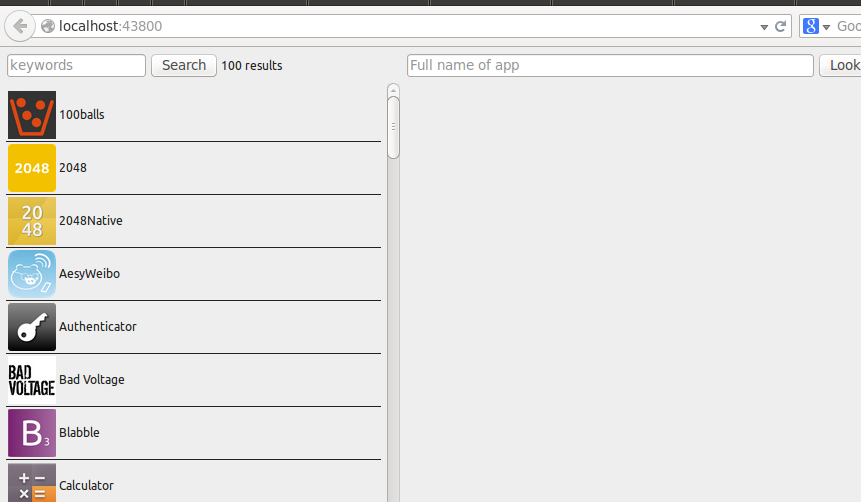Open the Authenticator key icon

[32, 327]
